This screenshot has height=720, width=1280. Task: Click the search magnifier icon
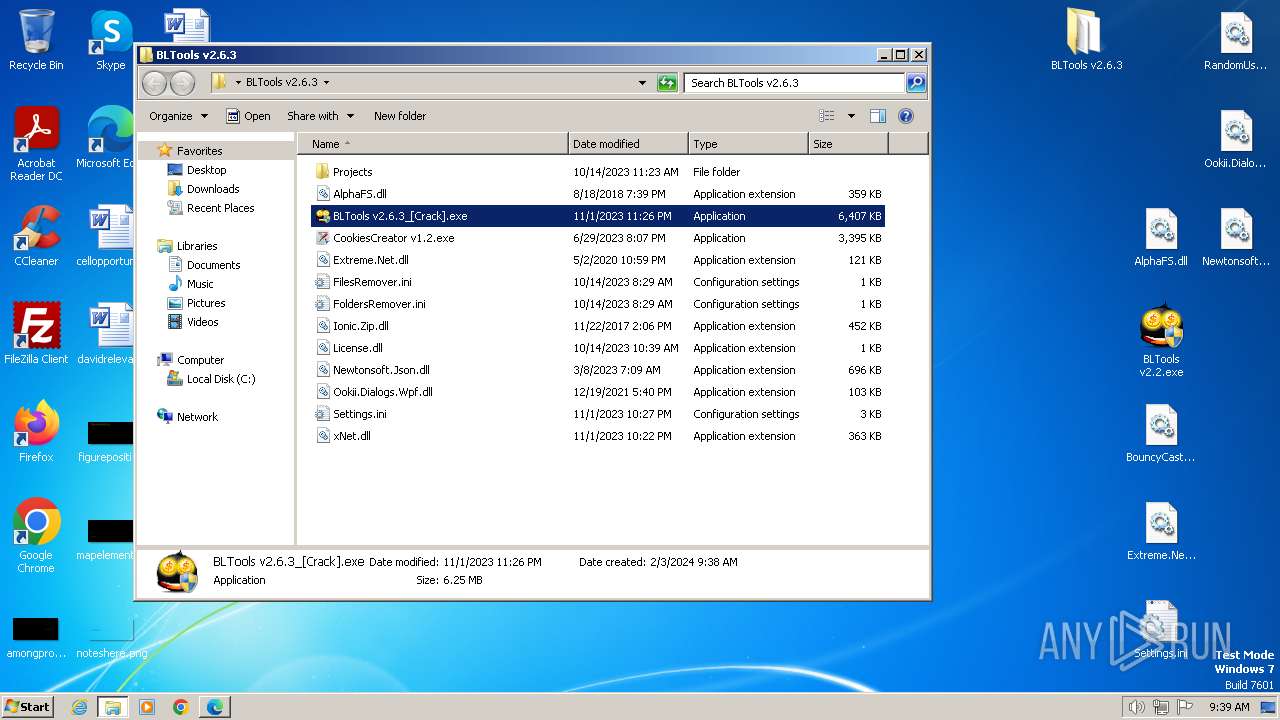[915, 83]
